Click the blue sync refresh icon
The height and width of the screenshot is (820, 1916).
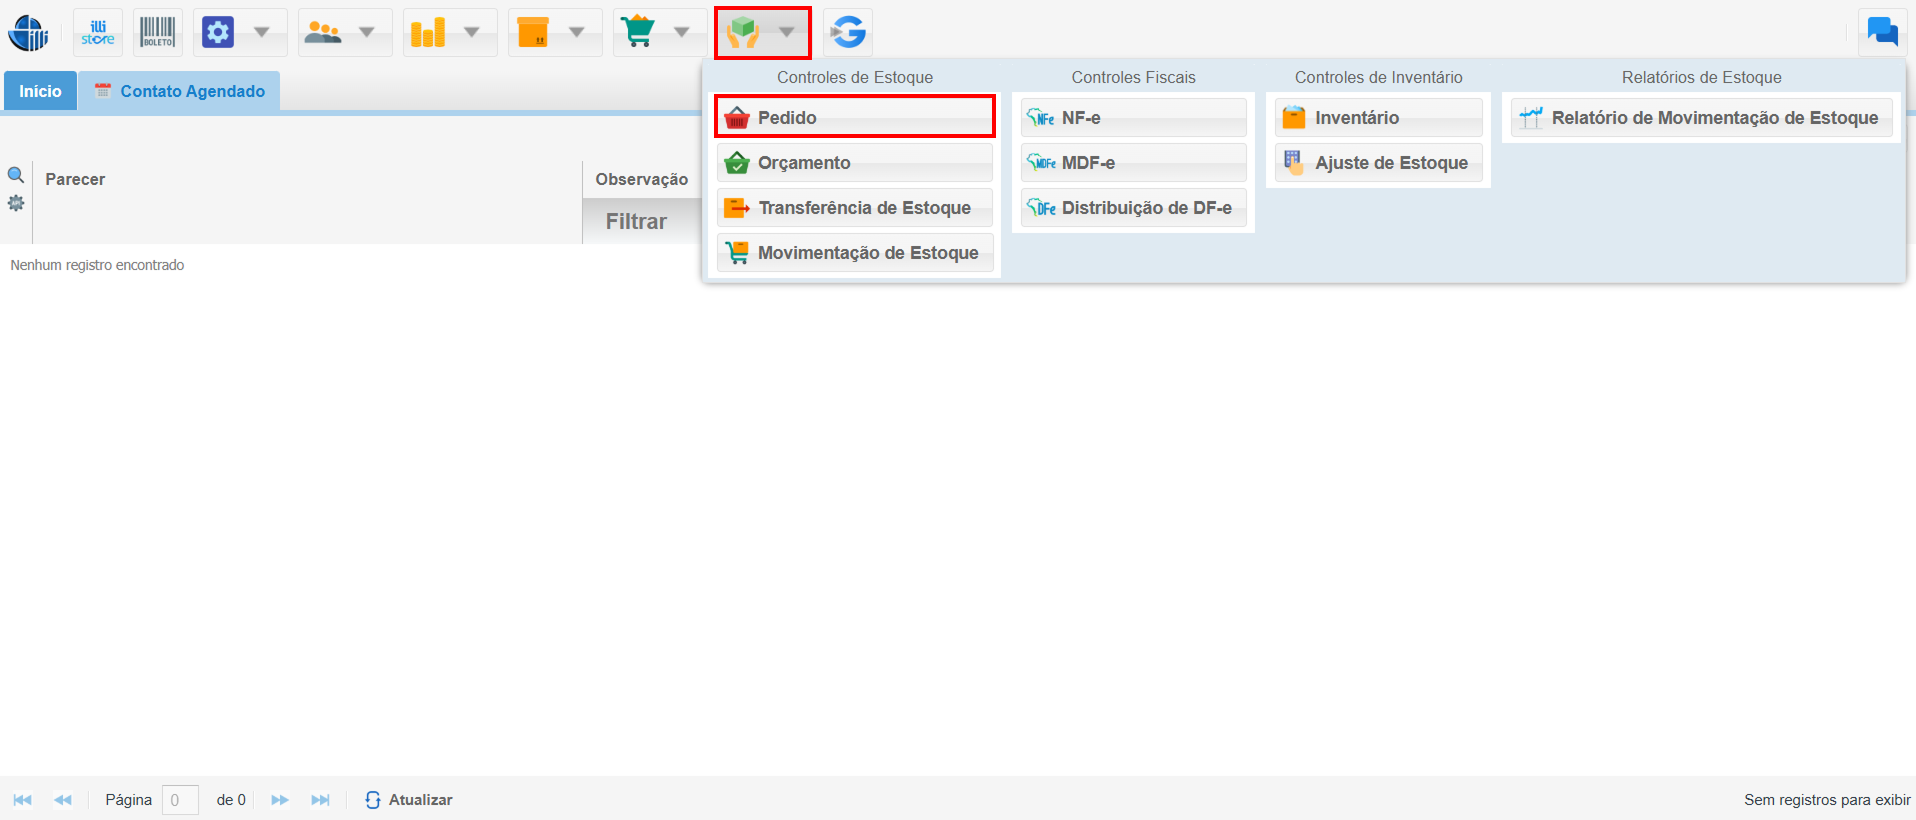pos(848,33)
